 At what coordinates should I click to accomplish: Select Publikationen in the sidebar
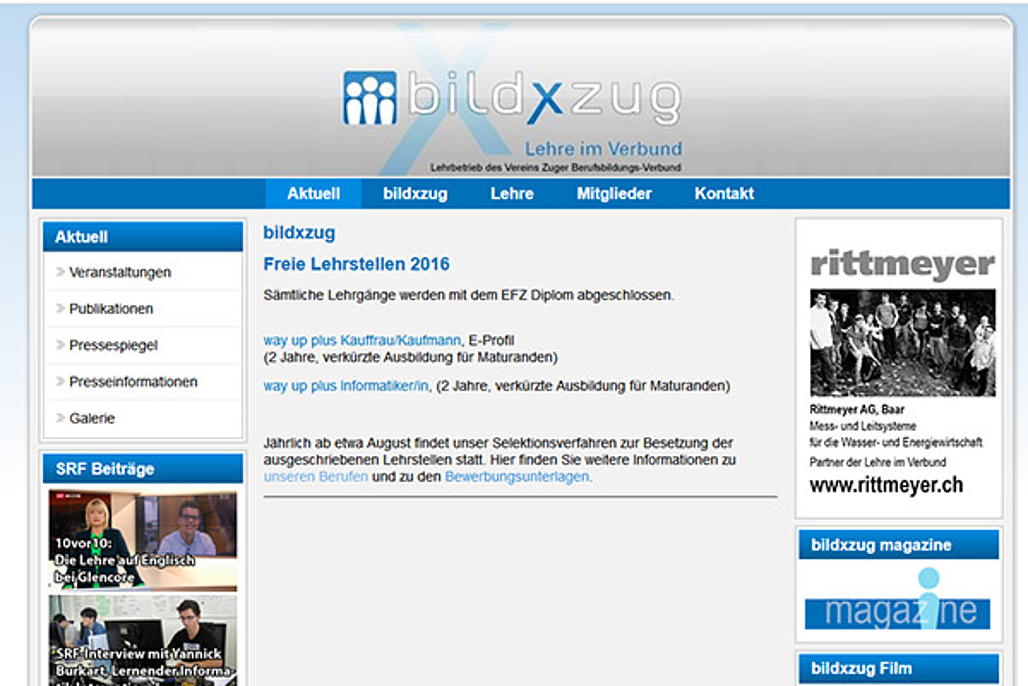111,309
